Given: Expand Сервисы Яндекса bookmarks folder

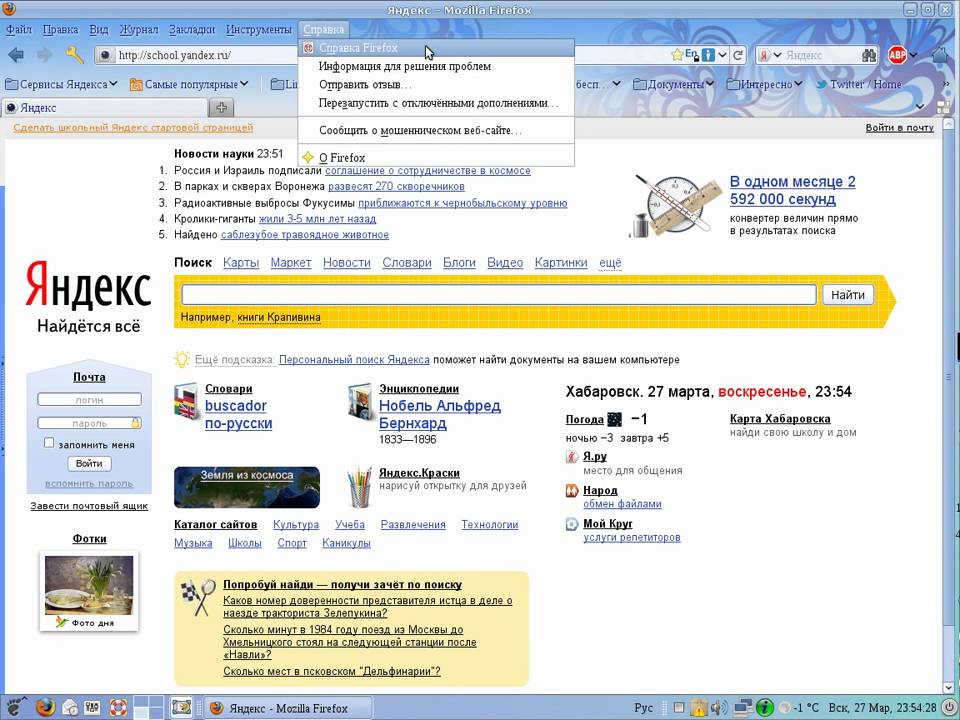Looking at the screenshot, I should coord(61,84).
